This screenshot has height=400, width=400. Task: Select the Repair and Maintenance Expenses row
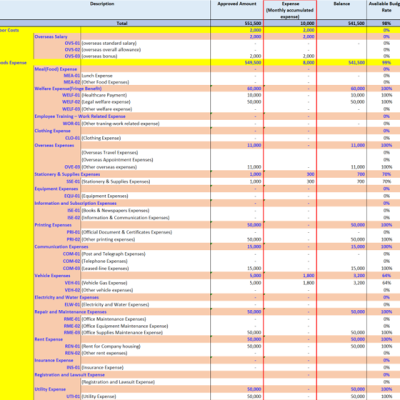(217, 312)
